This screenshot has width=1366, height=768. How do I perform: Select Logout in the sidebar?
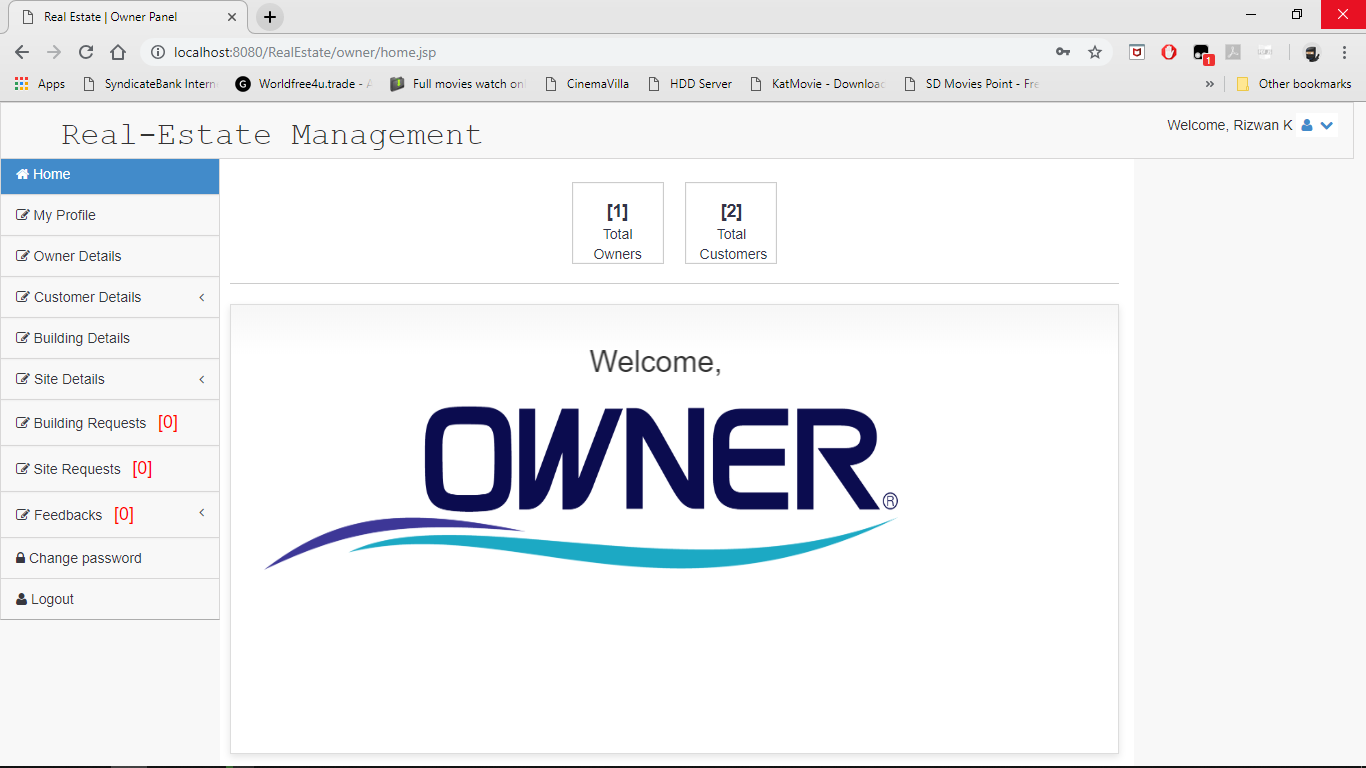point(110,599)
